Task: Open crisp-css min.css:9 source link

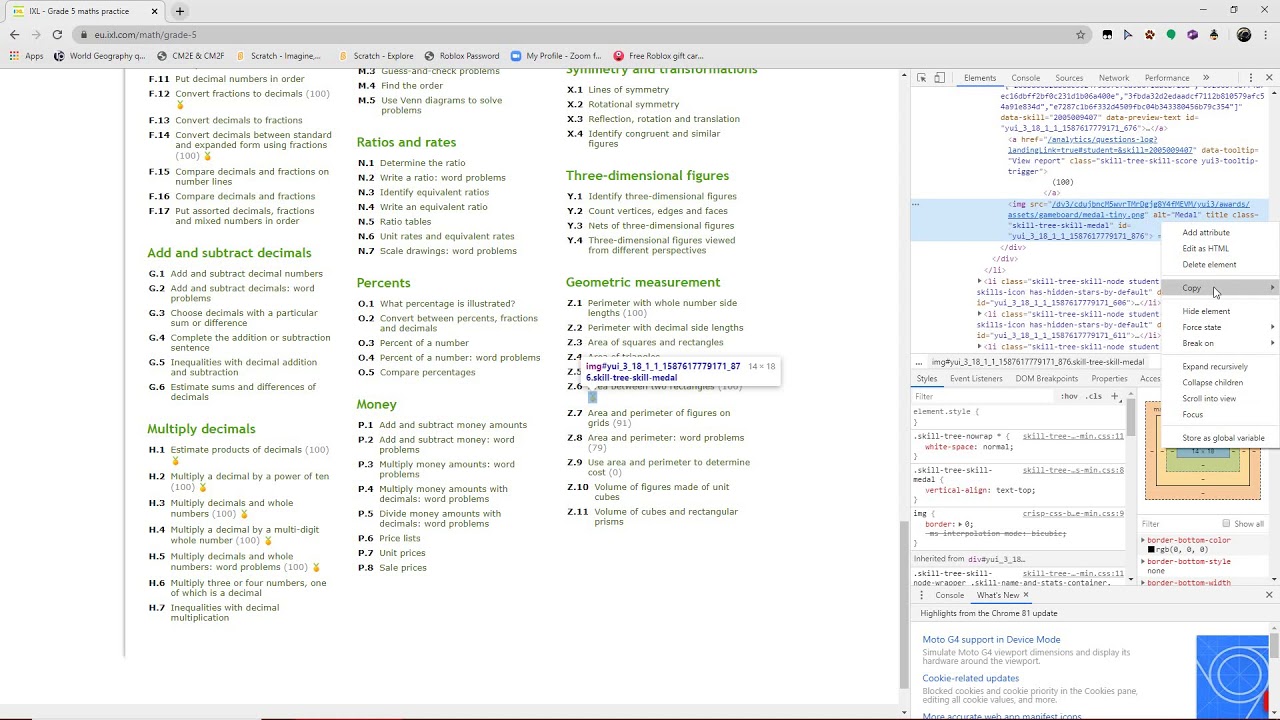Action: [1073, 514]
